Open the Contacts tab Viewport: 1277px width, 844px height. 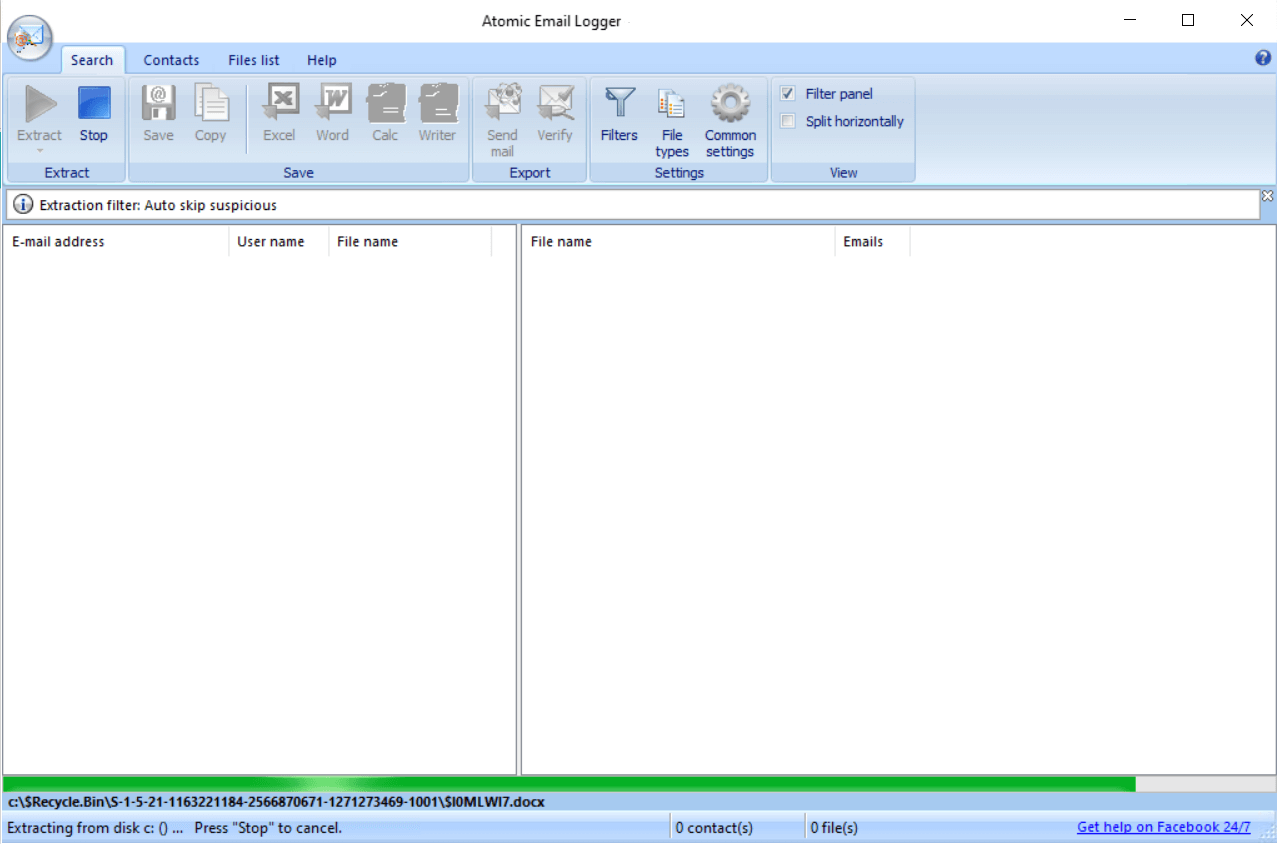coord(171,60)
